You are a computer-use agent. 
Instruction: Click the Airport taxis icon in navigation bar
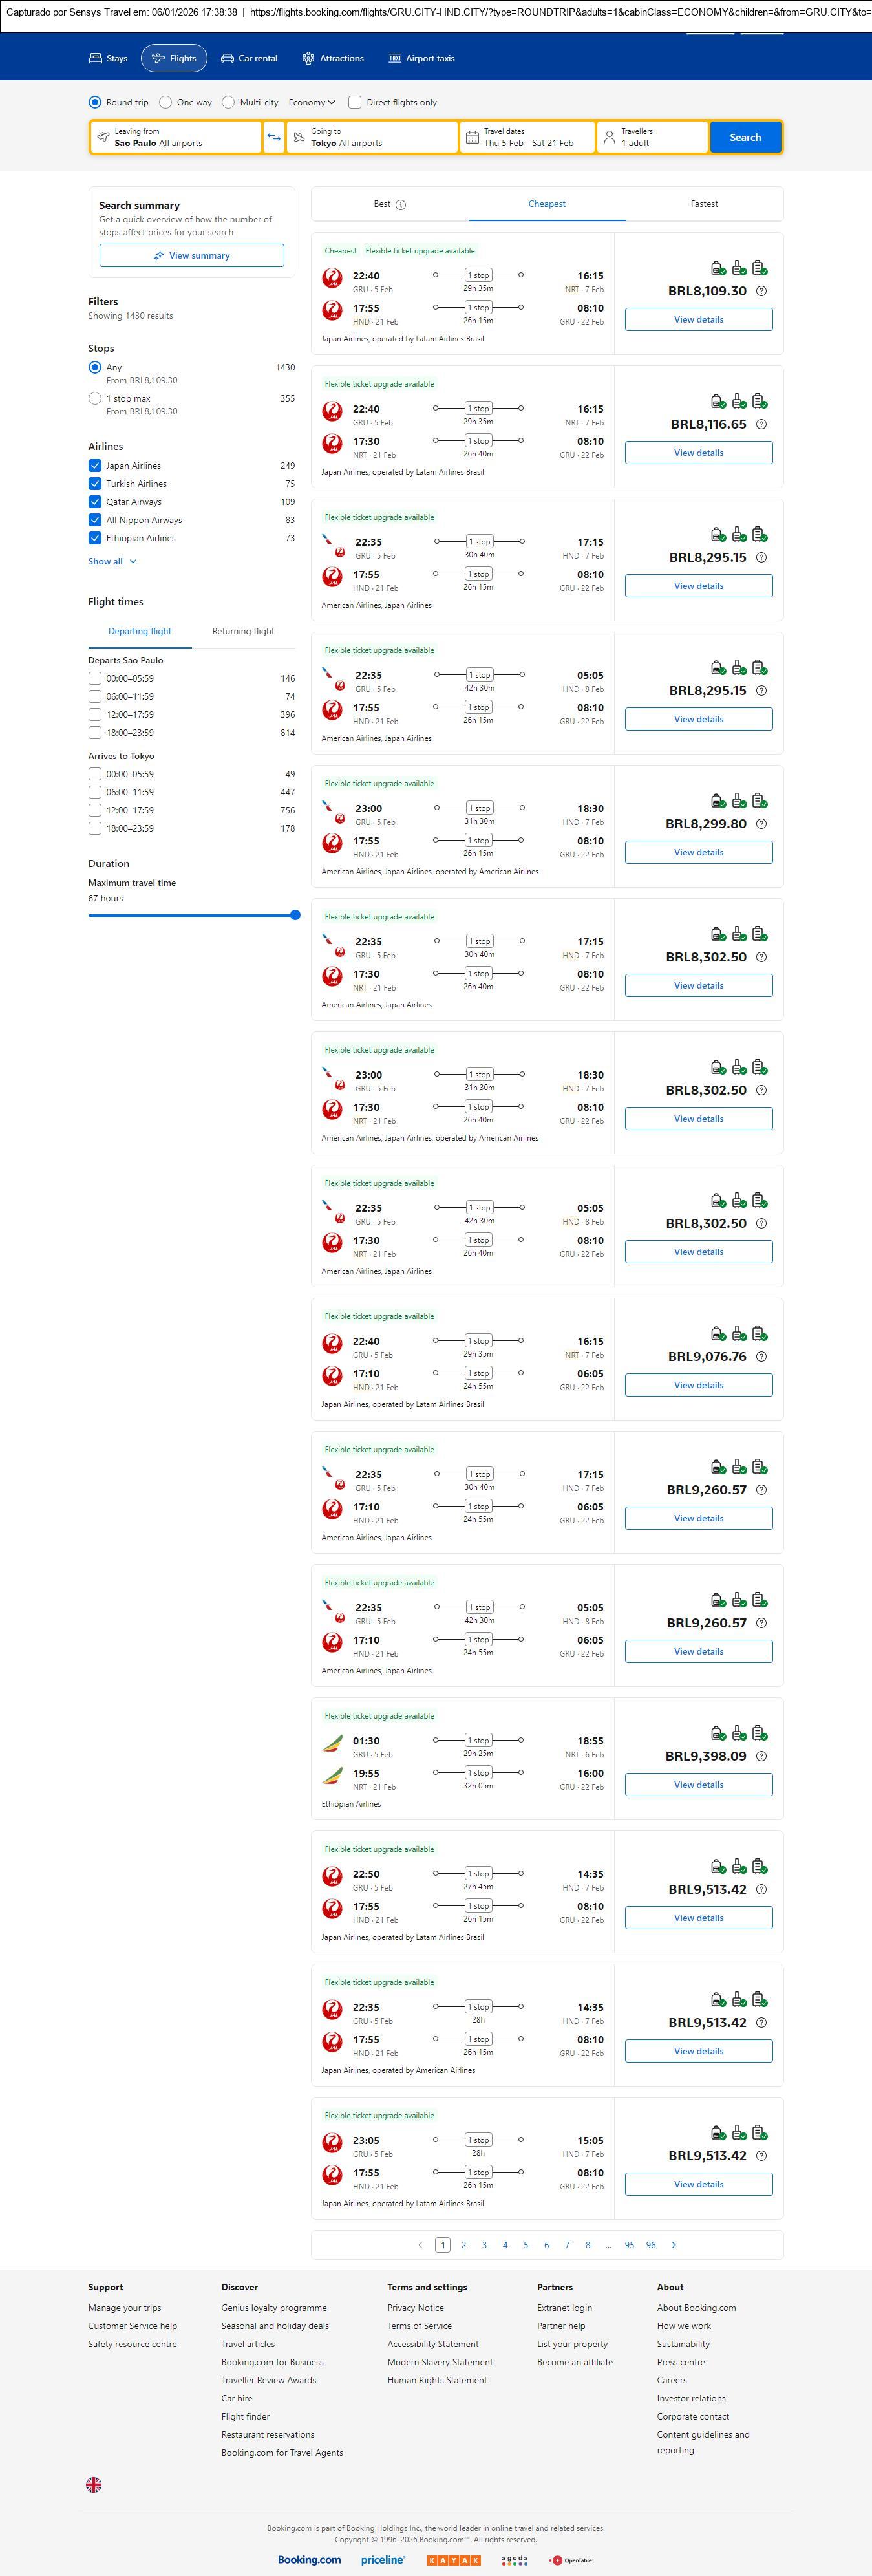pos(395,58)
